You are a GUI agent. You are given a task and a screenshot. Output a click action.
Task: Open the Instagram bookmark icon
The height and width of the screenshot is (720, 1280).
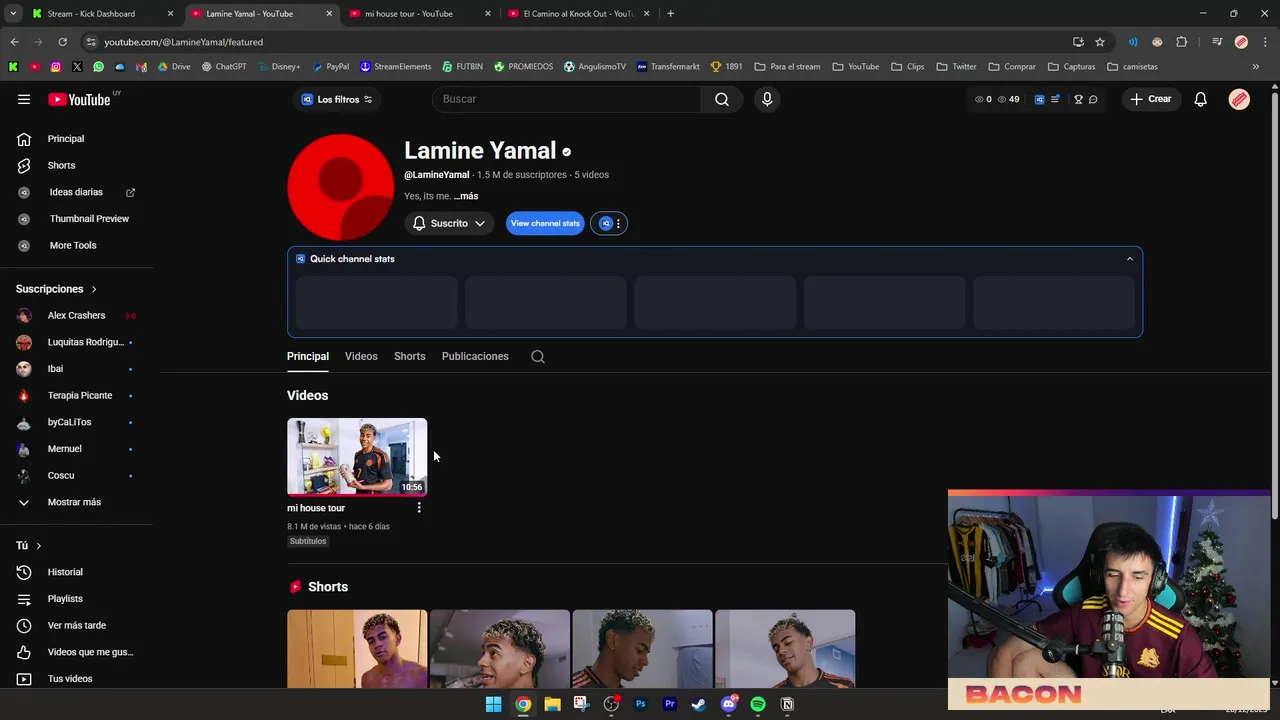56,67
